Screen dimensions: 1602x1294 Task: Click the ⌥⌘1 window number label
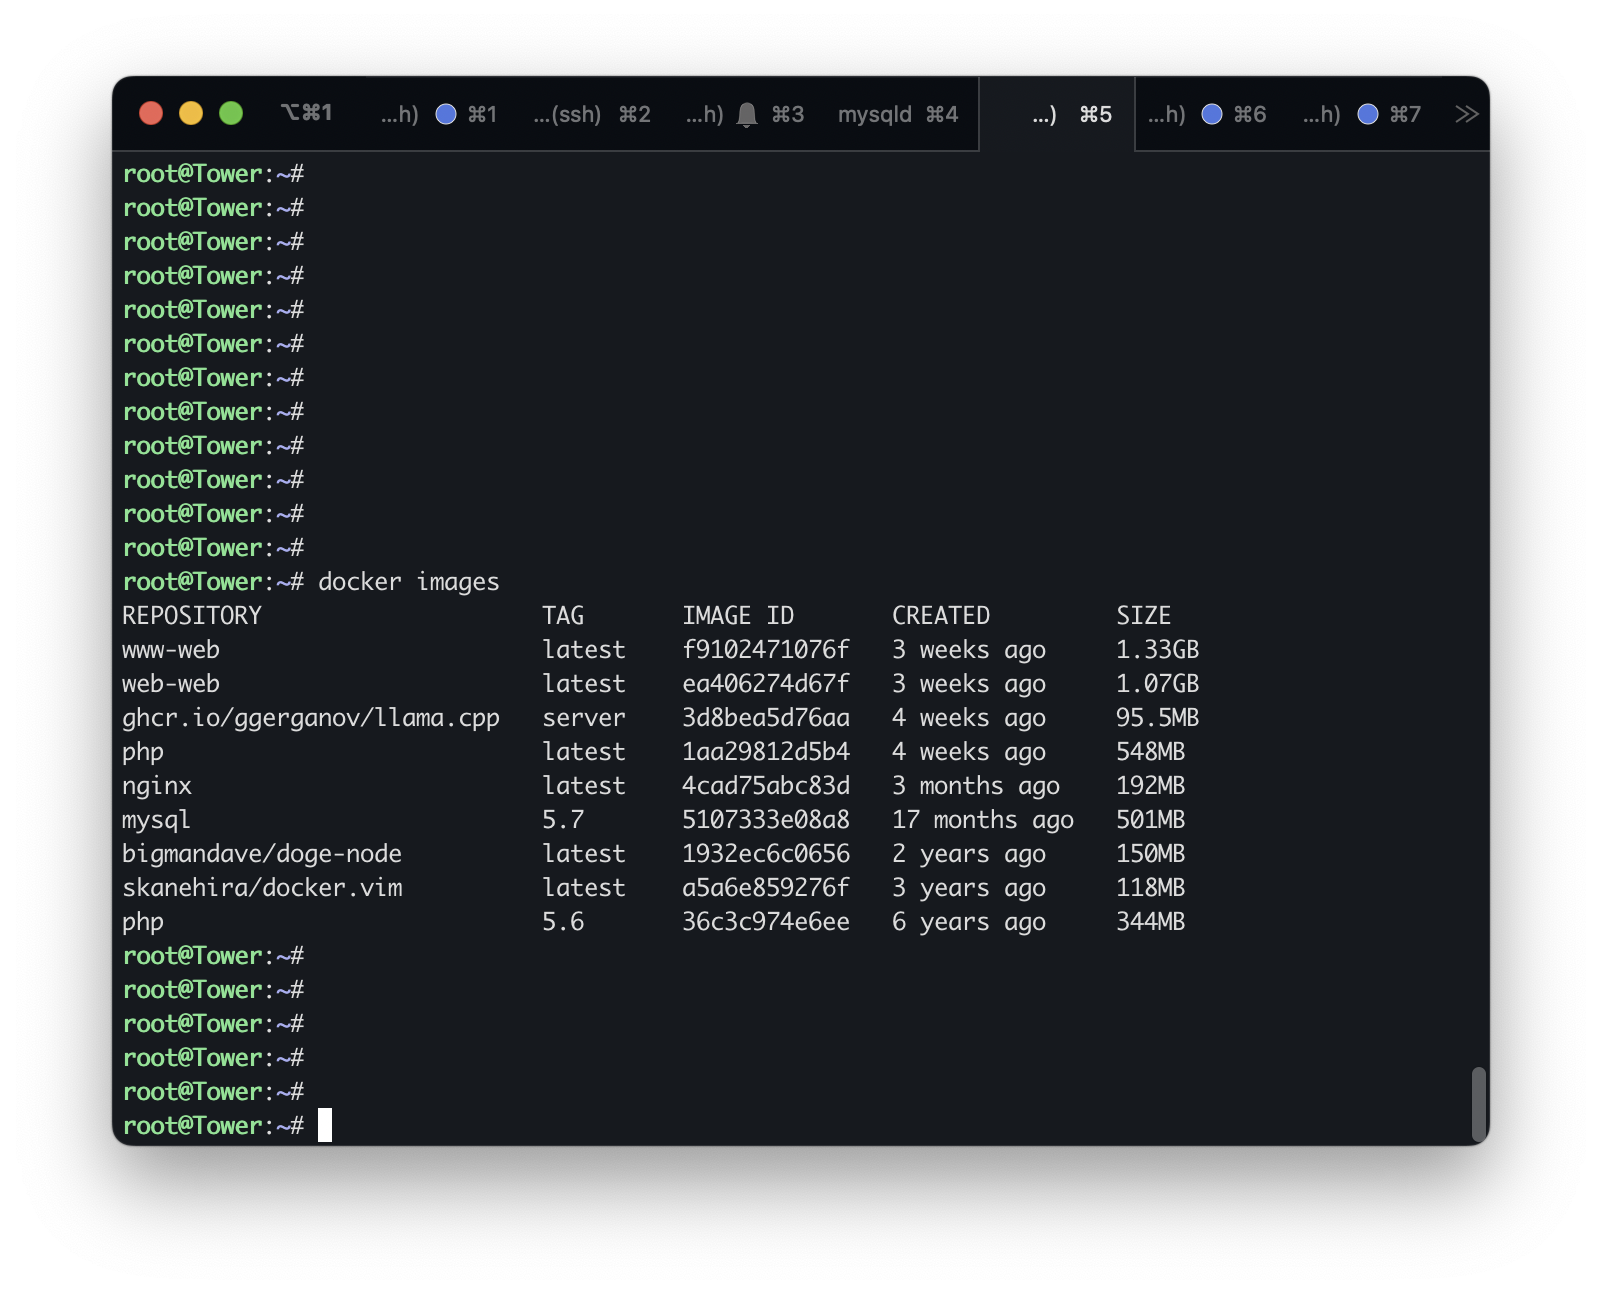(x=306, y=112)
